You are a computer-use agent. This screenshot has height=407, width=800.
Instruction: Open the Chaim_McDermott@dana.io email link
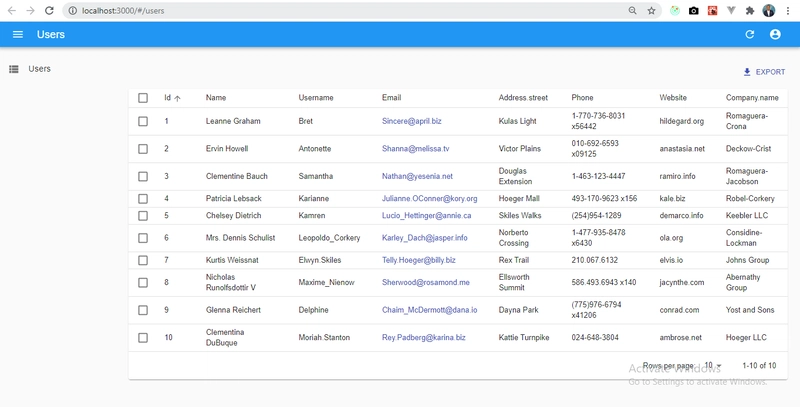pyautogui.click(x=430, y=310)
